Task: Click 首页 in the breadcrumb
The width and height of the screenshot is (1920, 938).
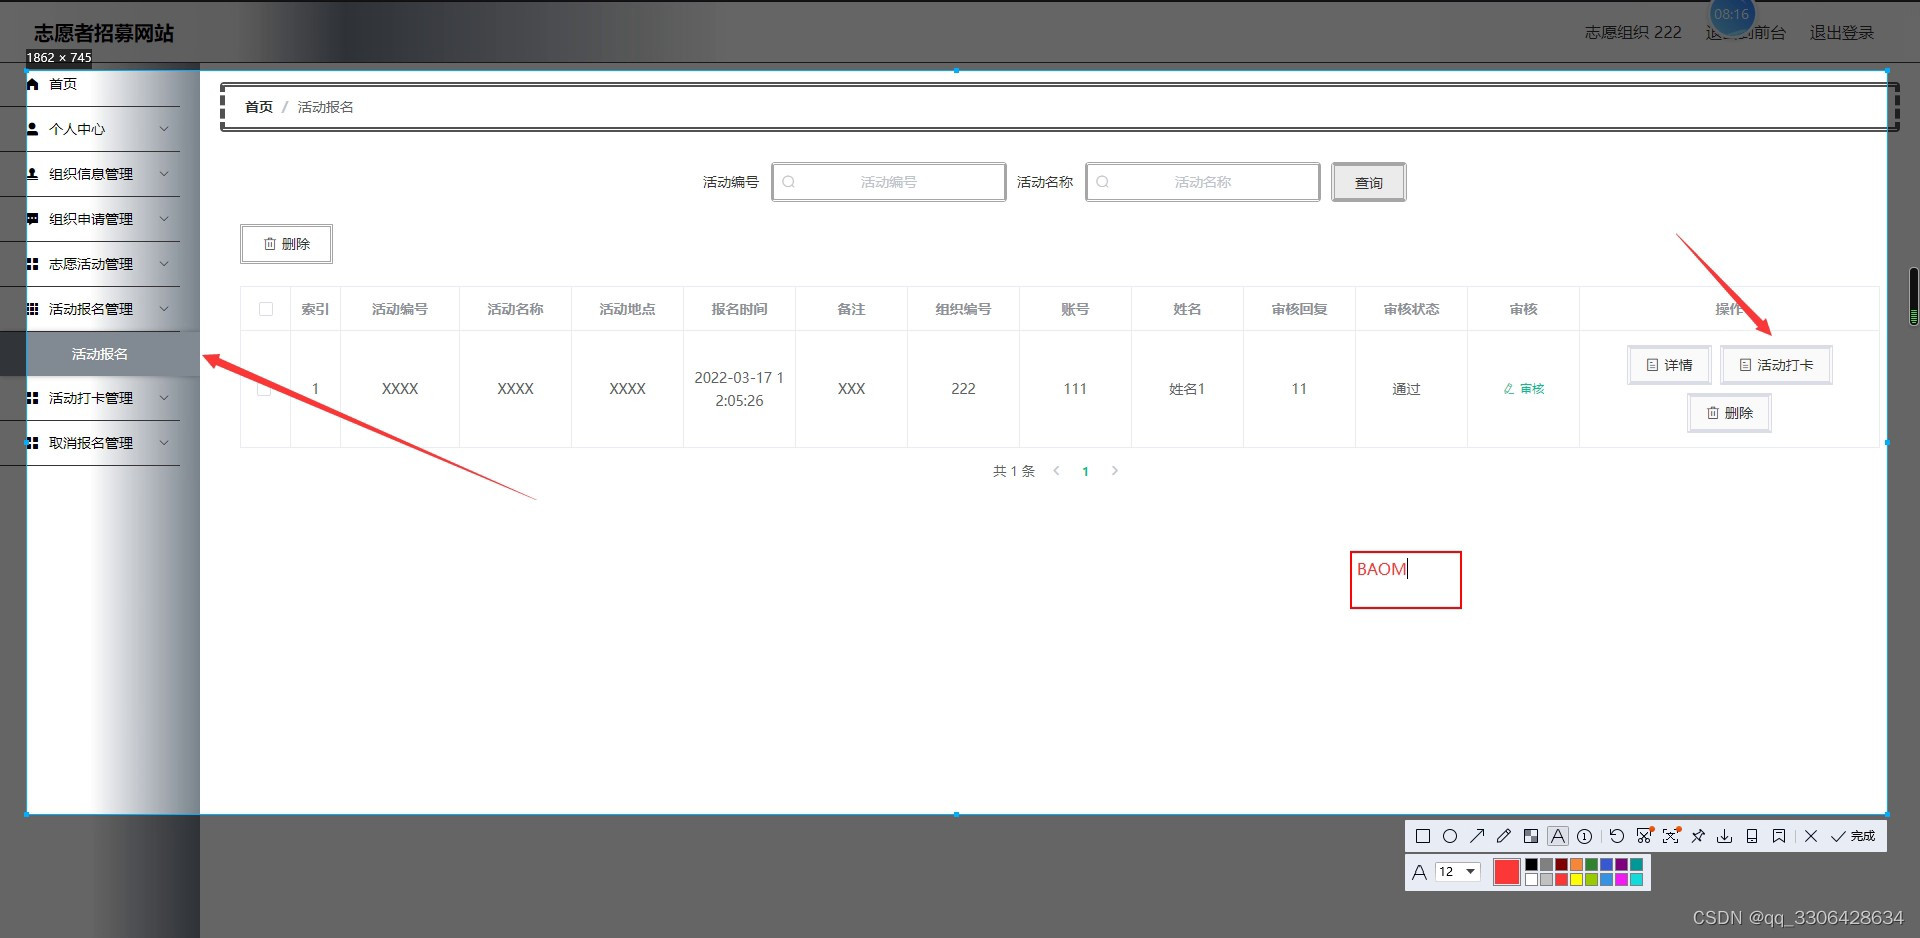Action: pos(259,107)
